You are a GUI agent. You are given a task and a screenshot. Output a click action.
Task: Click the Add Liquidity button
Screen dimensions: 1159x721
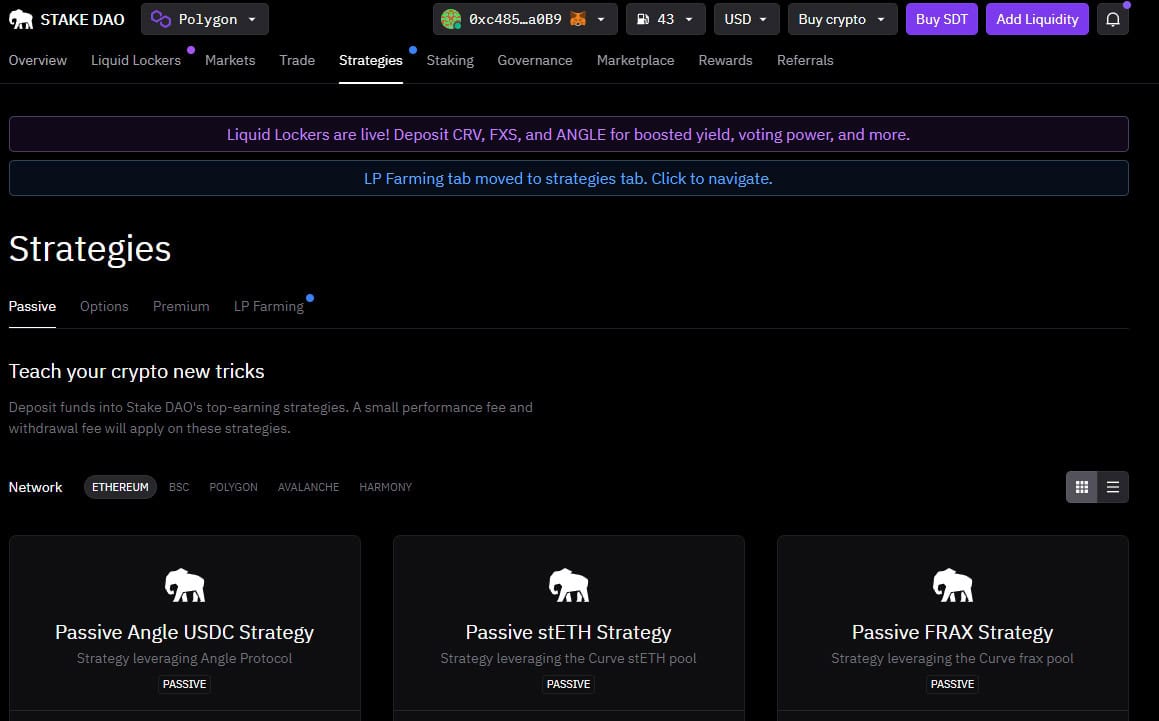pyautogui.click(x=1037, y=18)
